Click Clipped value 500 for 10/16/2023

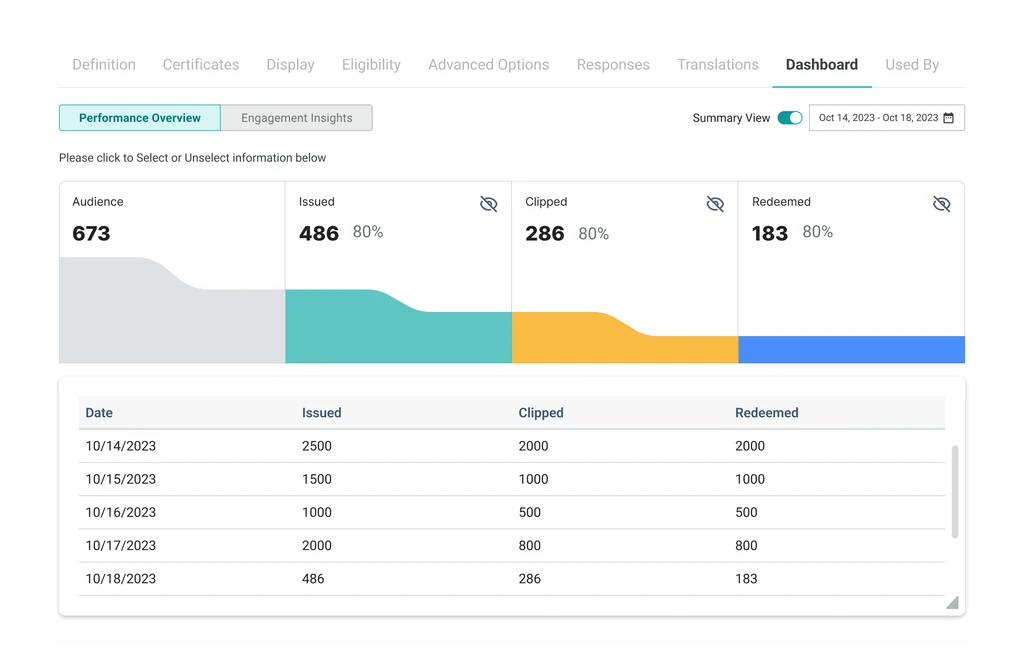tap(530, 513)
